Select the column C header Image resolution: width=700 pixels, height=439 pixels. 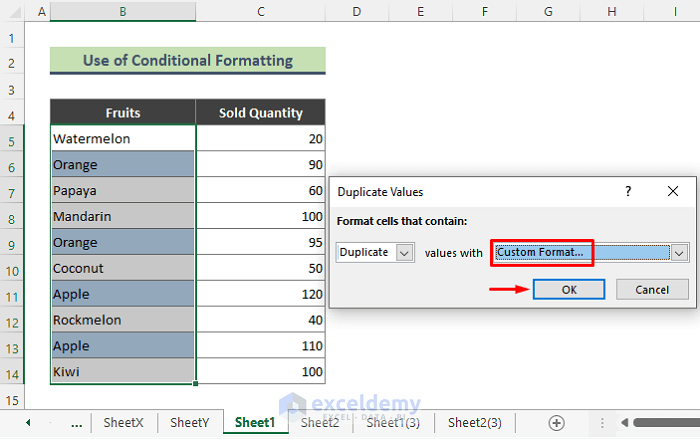(x=260, y=13)
